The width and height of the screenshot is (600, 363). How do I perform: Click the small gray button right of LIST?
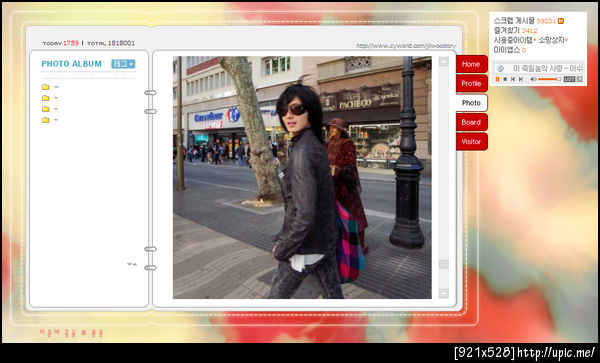[580, 79]
